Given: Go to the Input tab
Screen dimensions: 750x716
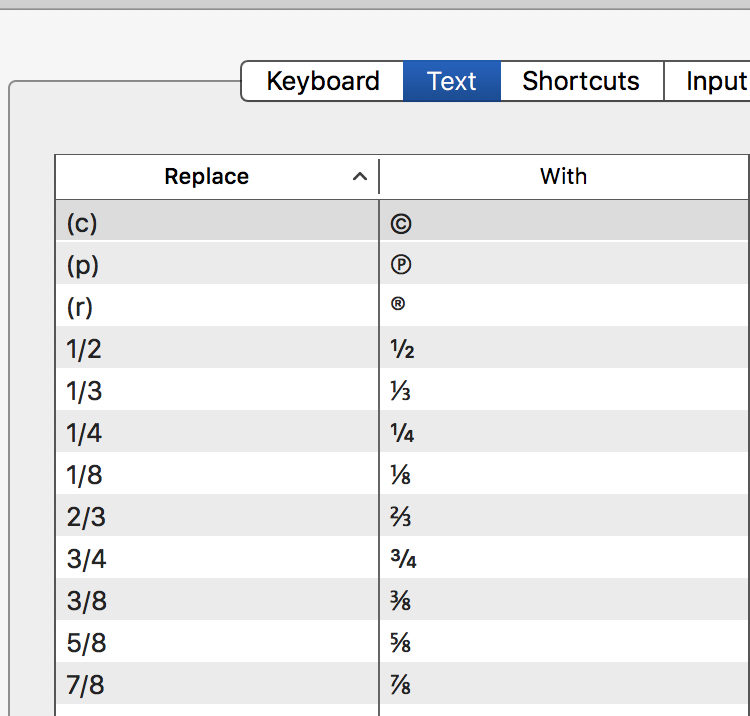Looking at the screenshot, I should pyautogui.click(x=714, y=81).
